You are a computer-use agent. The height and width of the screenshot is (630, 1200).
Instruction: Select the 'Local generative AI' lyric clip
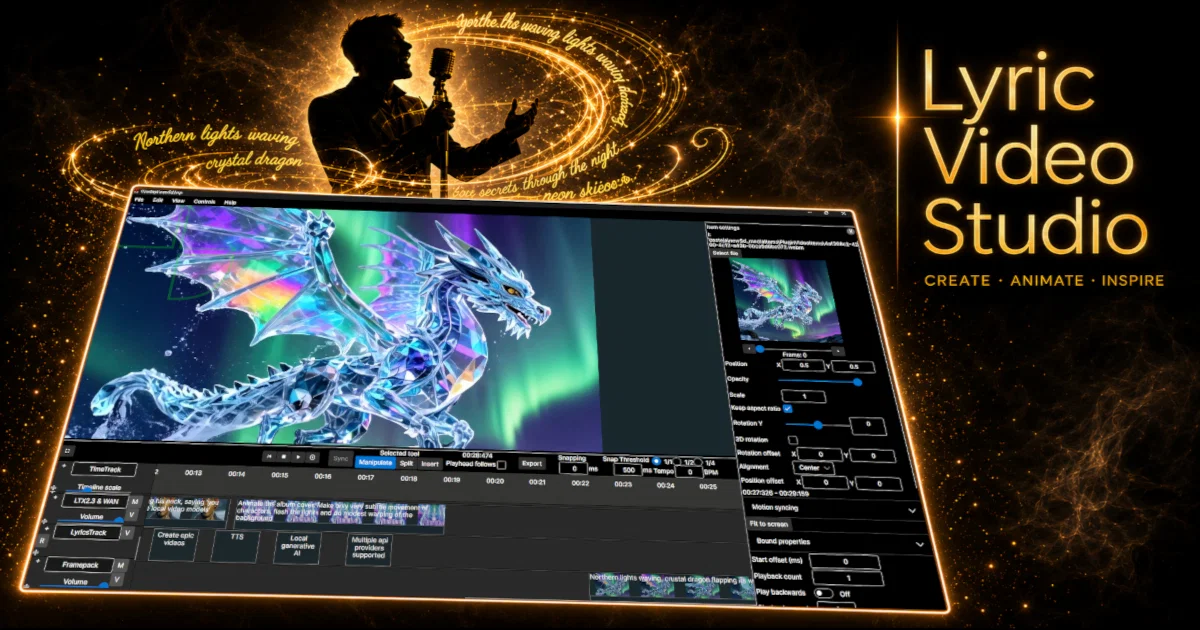point(297,548)
